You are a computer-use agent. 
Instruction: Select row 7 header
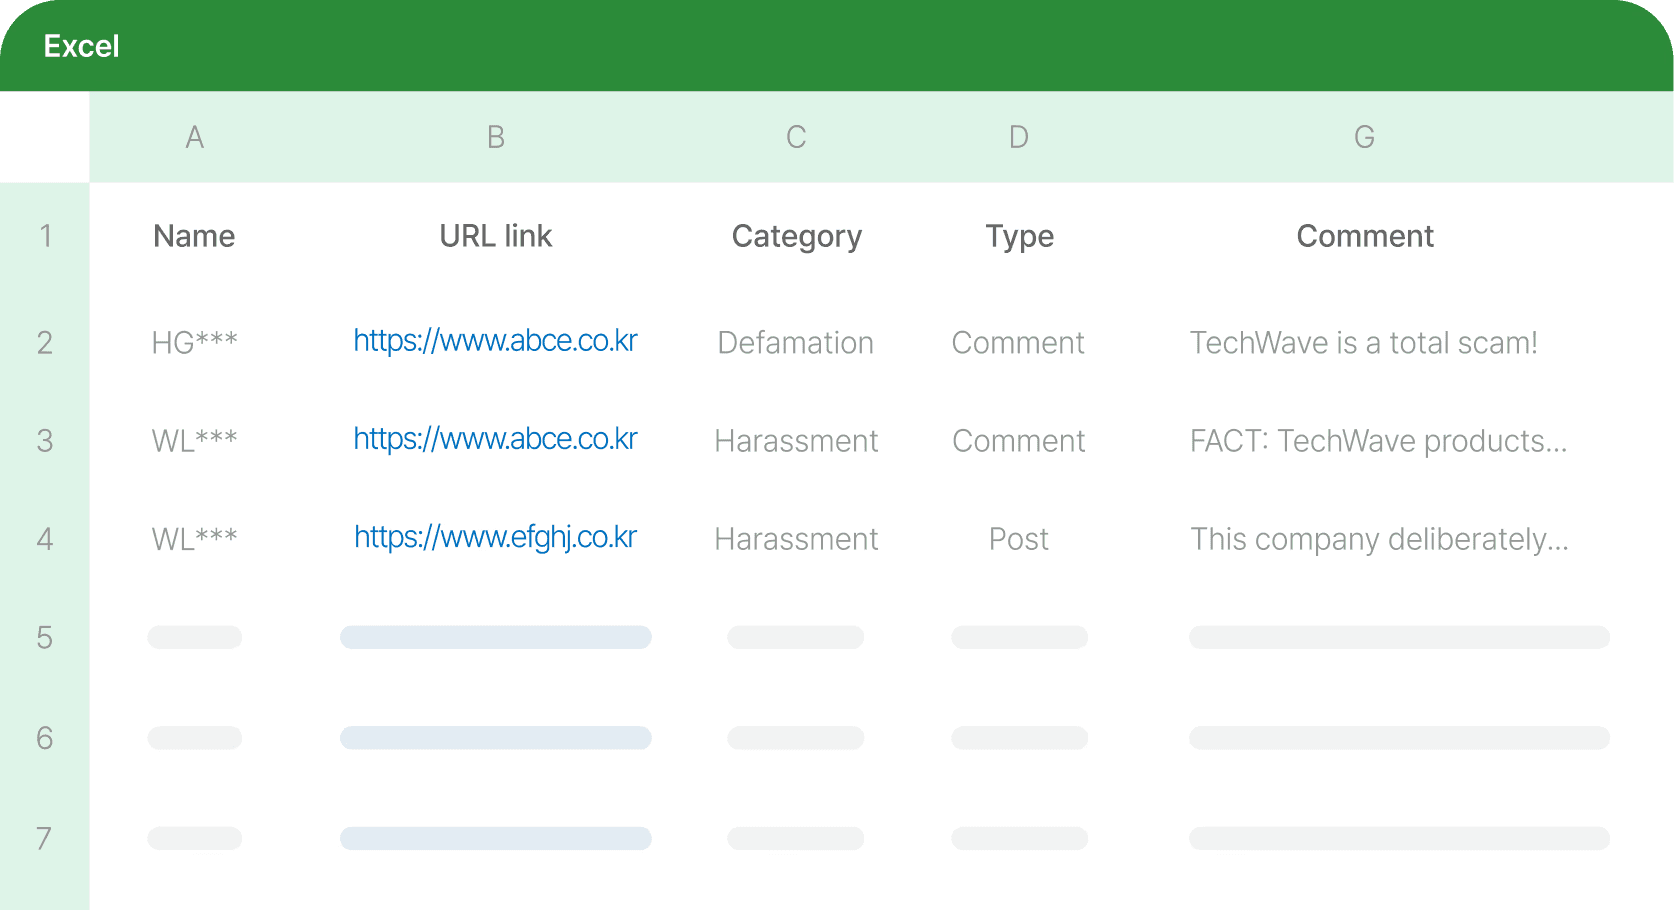coord(45,839)
